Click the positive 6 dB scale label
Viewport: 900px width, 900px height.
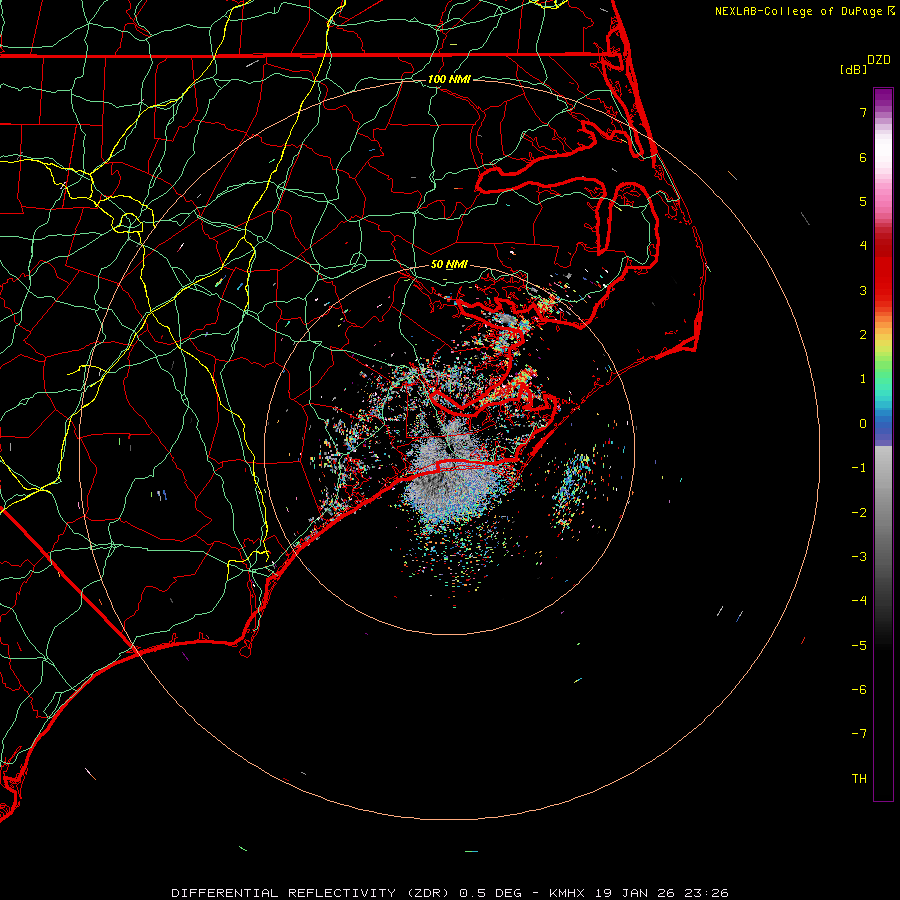point(863,157)
